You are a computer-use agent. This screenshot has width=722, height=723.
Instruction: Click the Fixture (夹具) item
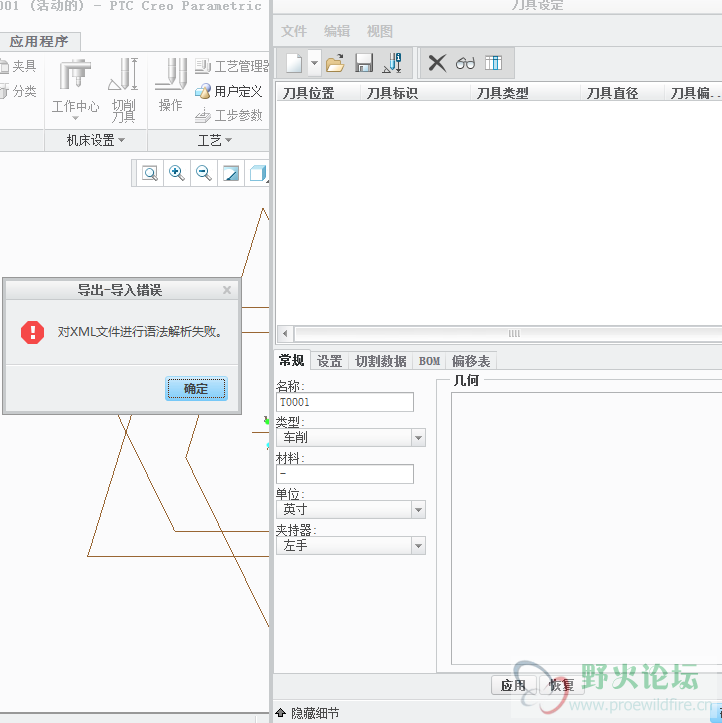pyautogui.click(x=18, y=66)
